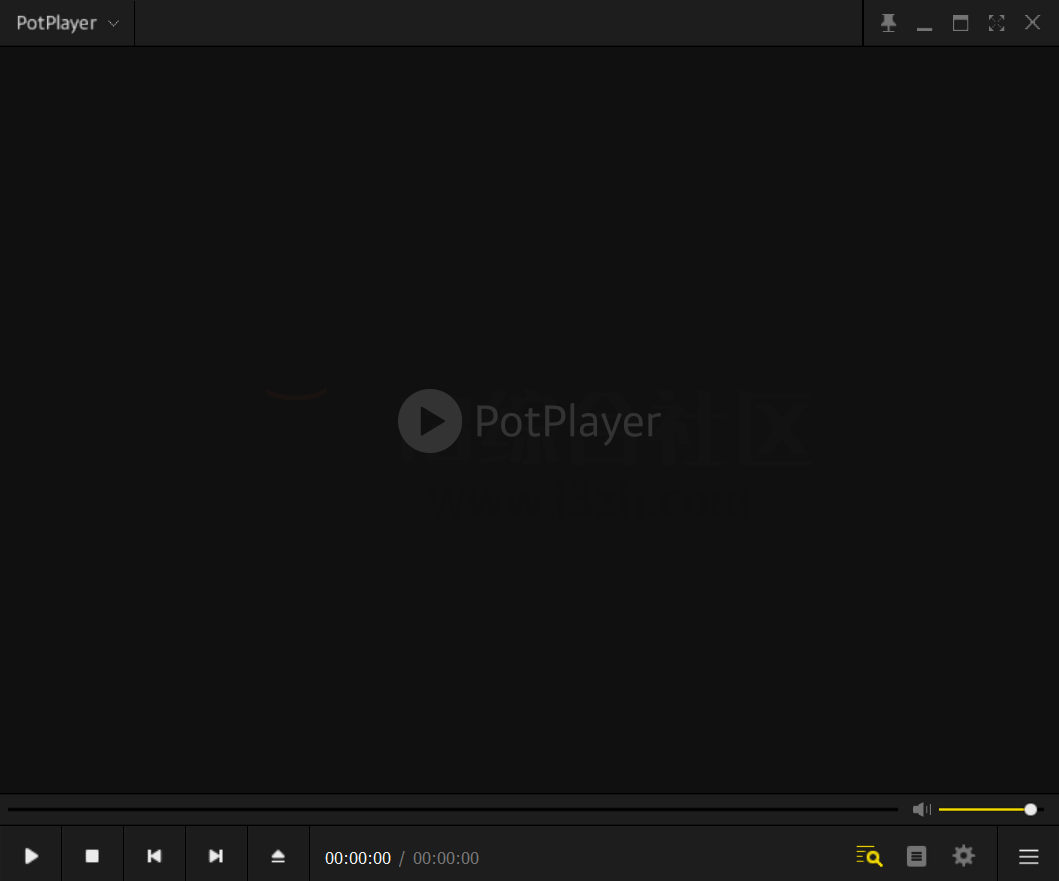Click the playback seek bar
This screenshot has width=1059, height=881.
point(453,809)
